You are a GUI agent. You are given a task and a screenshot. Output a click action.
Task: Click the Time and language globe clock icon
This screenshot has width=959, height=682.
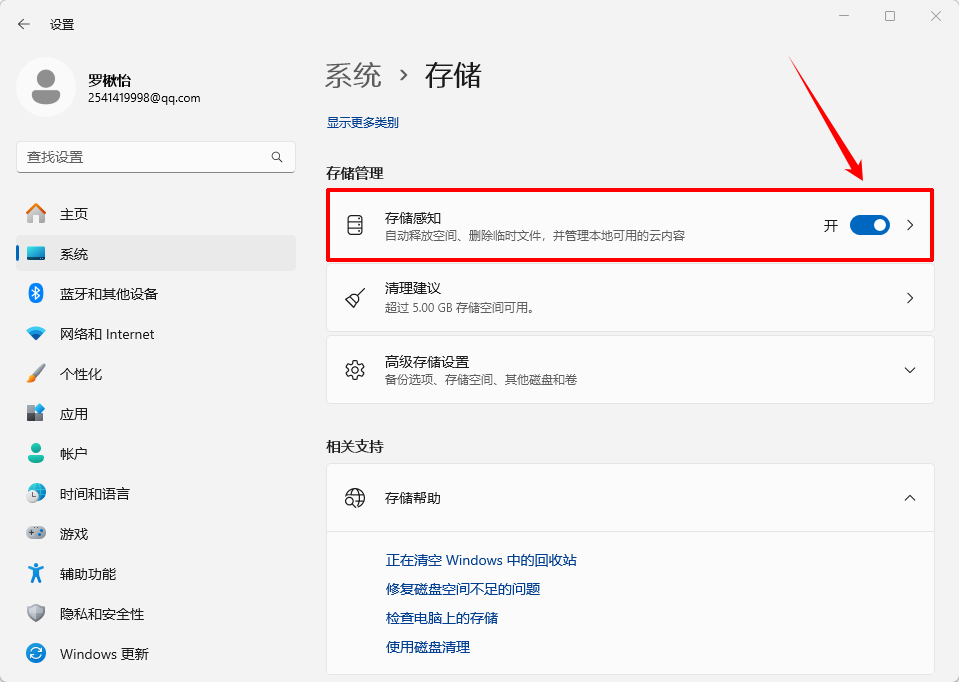pos(36,494)
